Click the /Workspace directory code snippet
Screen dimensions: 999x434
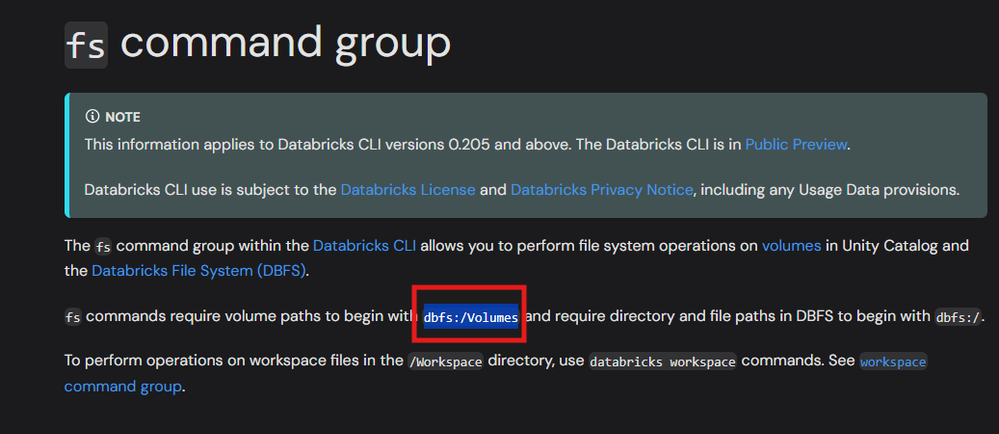click(x=445, y=361)
